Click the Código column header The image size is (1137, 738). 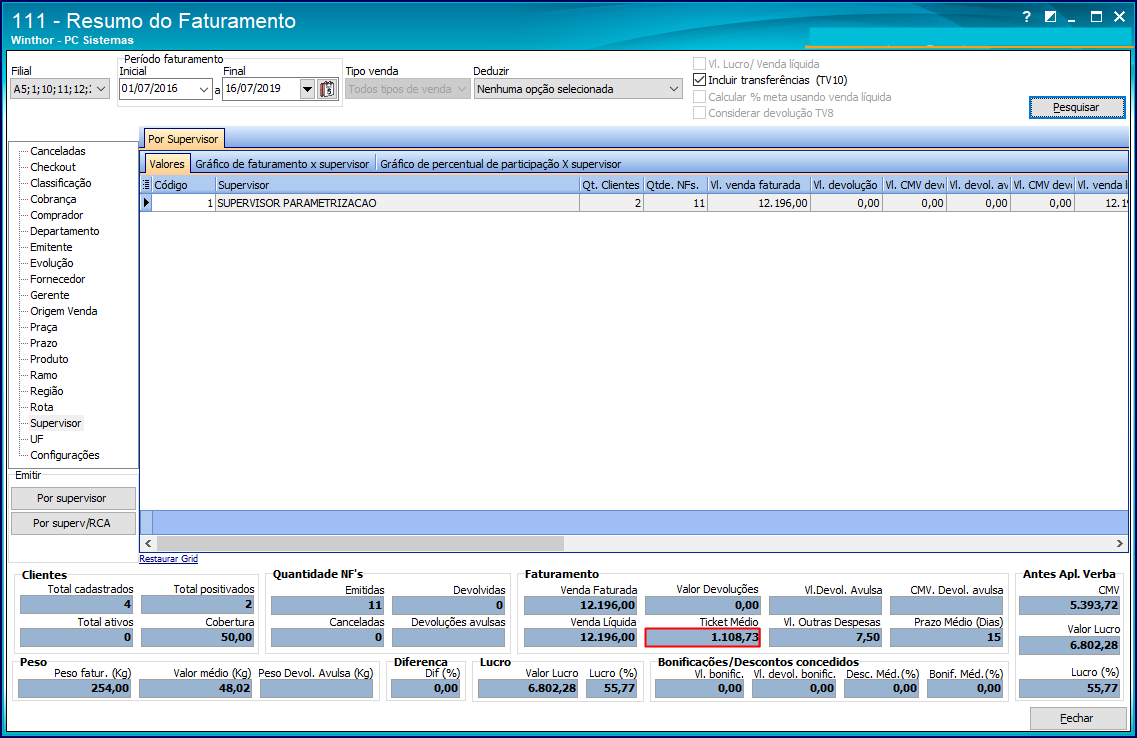pos(183,185)
